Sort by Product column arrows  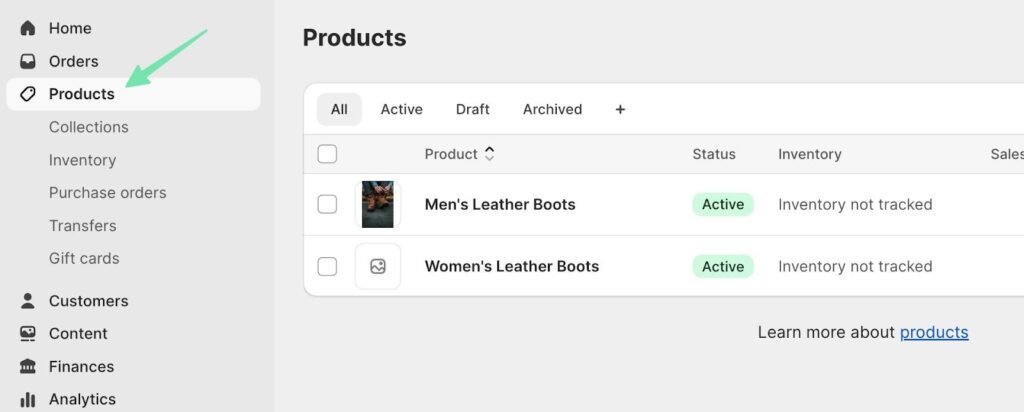click(489, 154)
